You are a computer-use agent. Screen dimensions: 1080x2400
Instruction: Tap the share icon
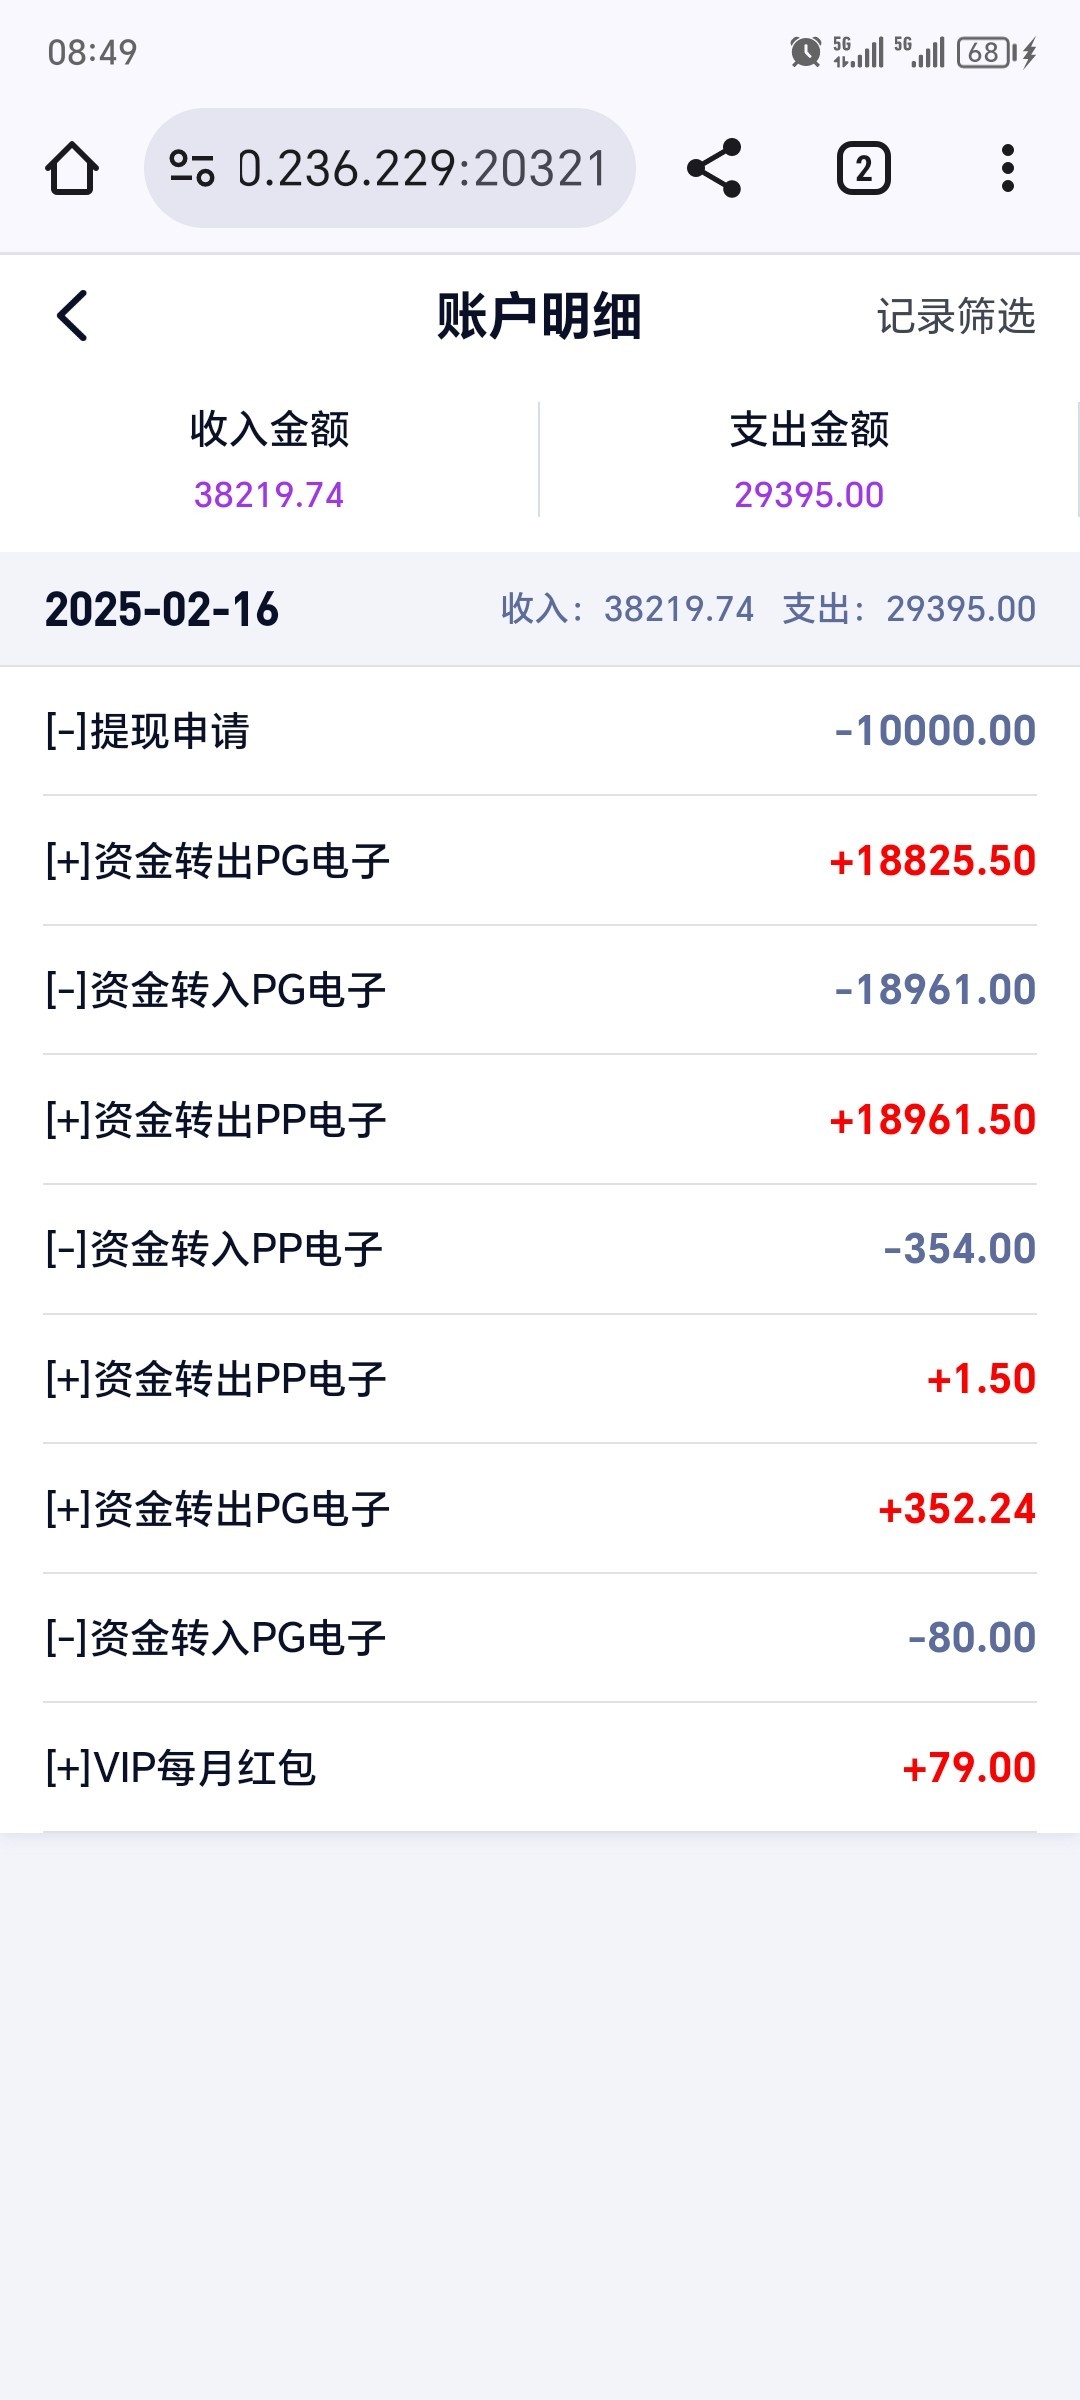click(x=714, y=168)
